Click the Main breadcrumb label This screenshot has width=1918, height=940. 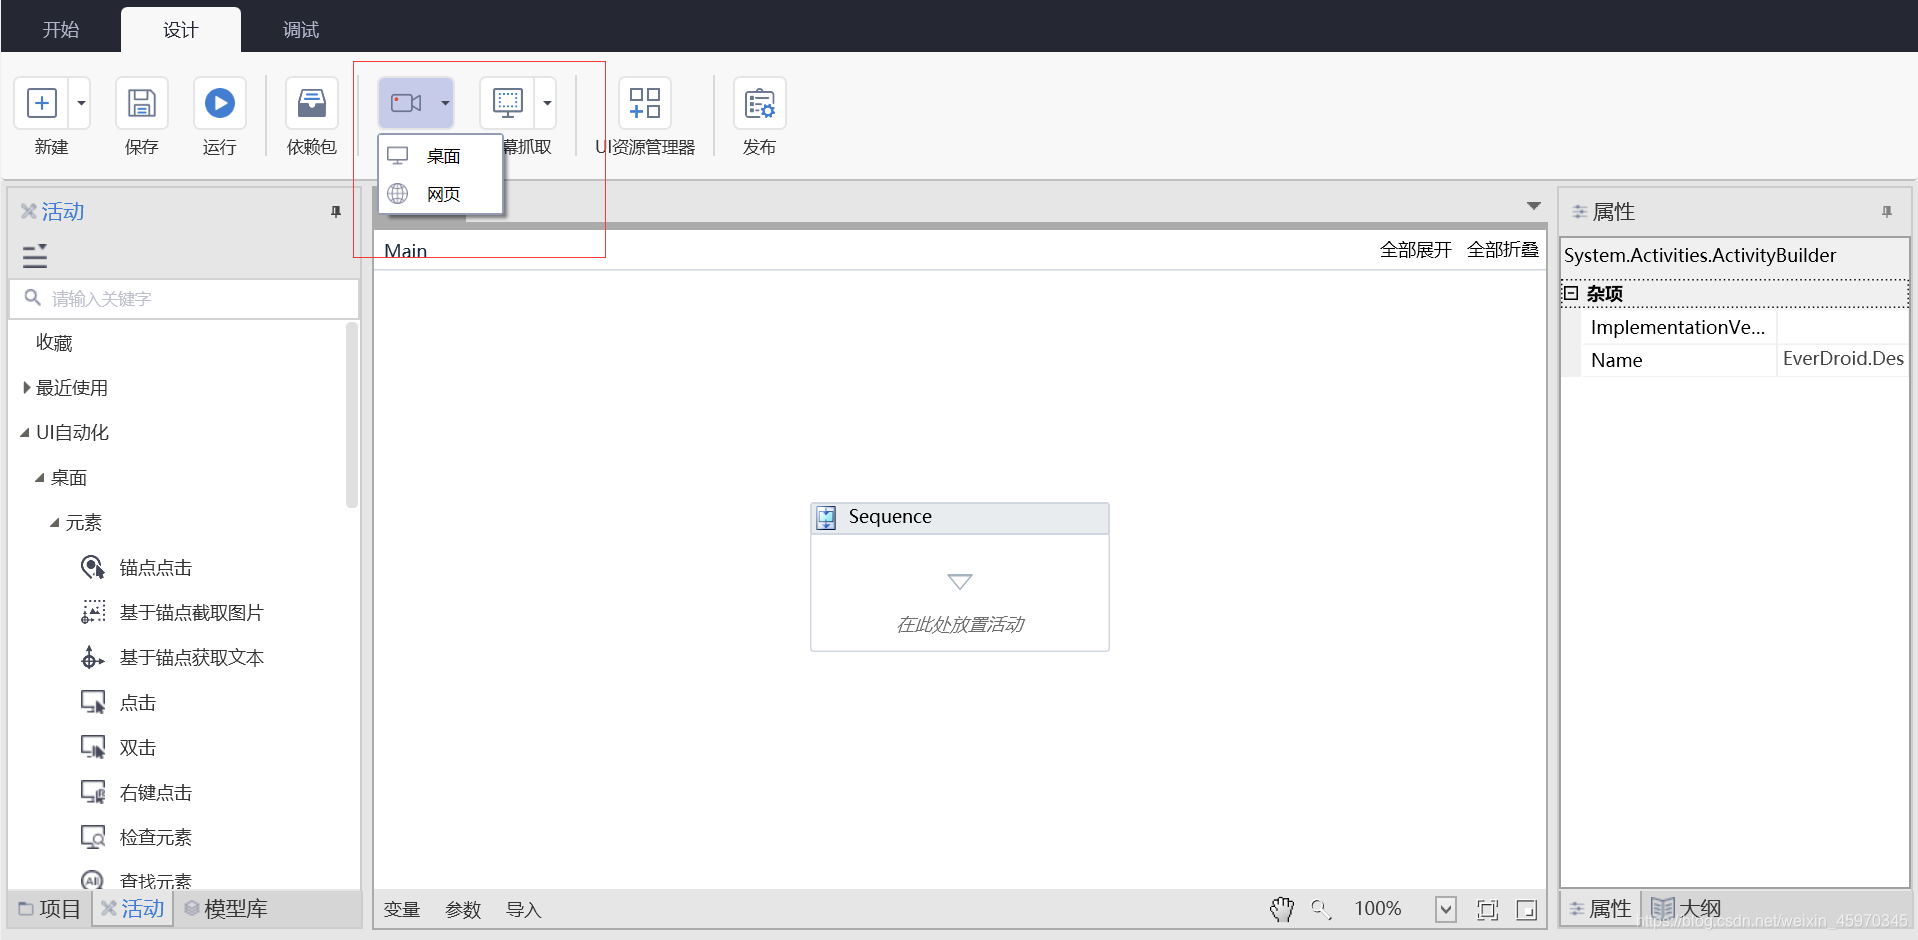pyautogui.click(x=405, y=251)
